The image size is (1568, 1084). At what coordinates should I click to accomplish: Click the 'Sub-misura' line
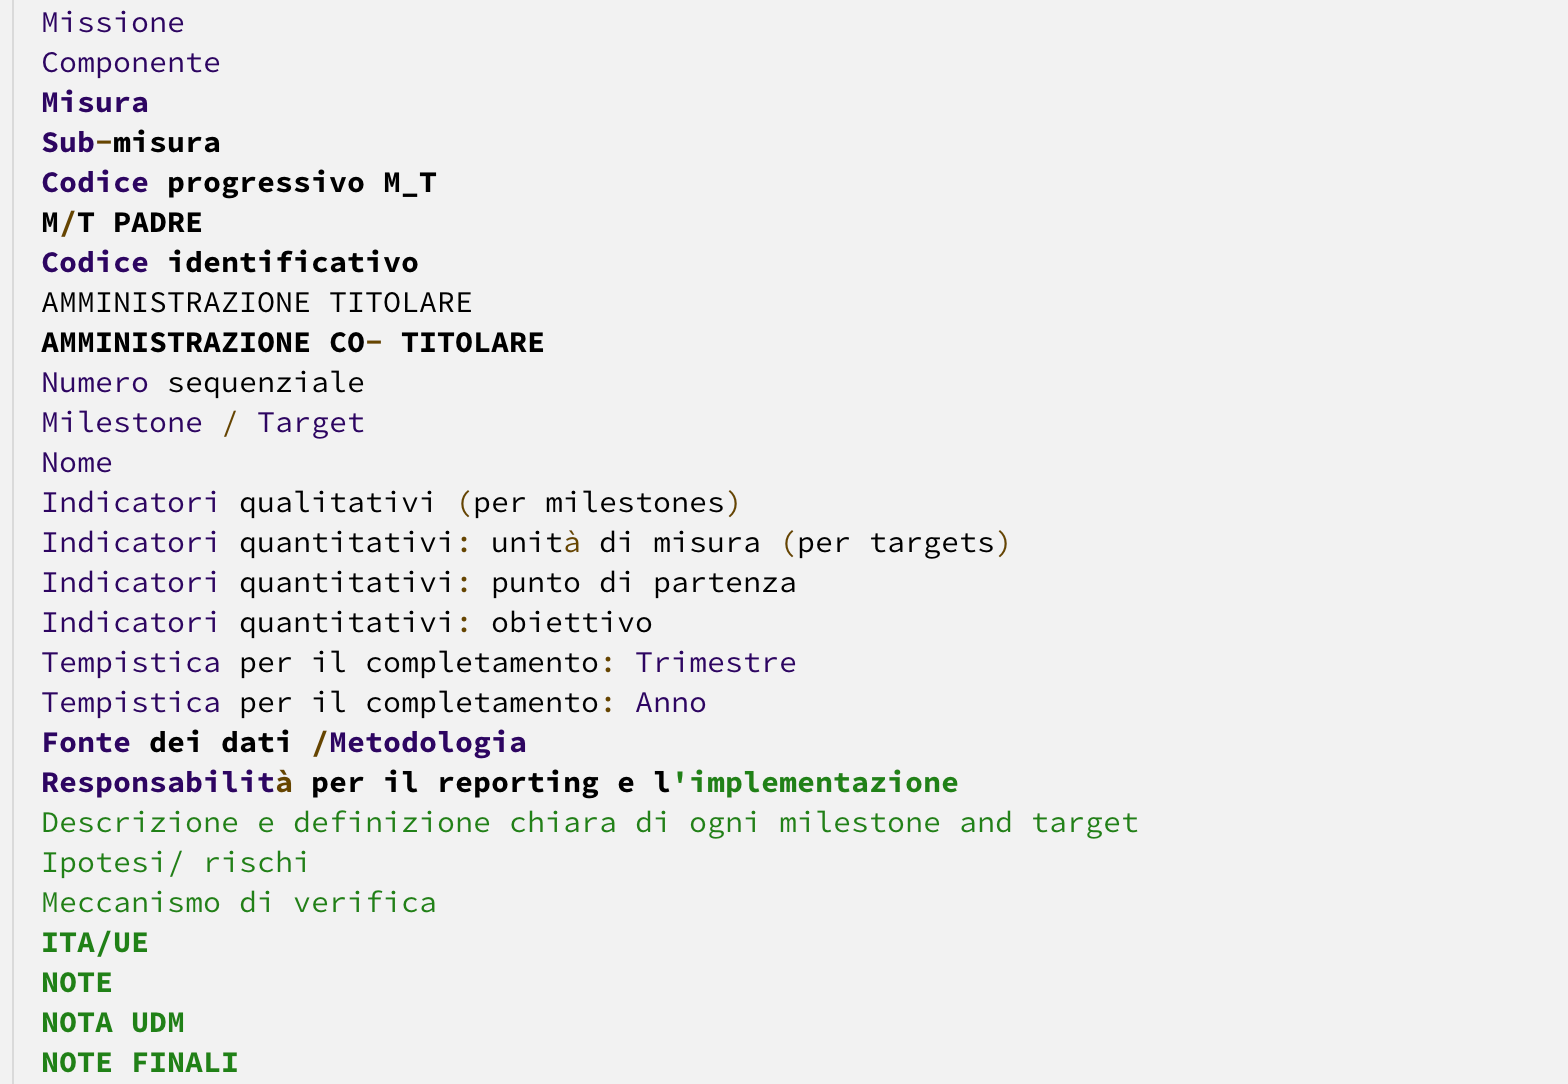pos(131,142)
